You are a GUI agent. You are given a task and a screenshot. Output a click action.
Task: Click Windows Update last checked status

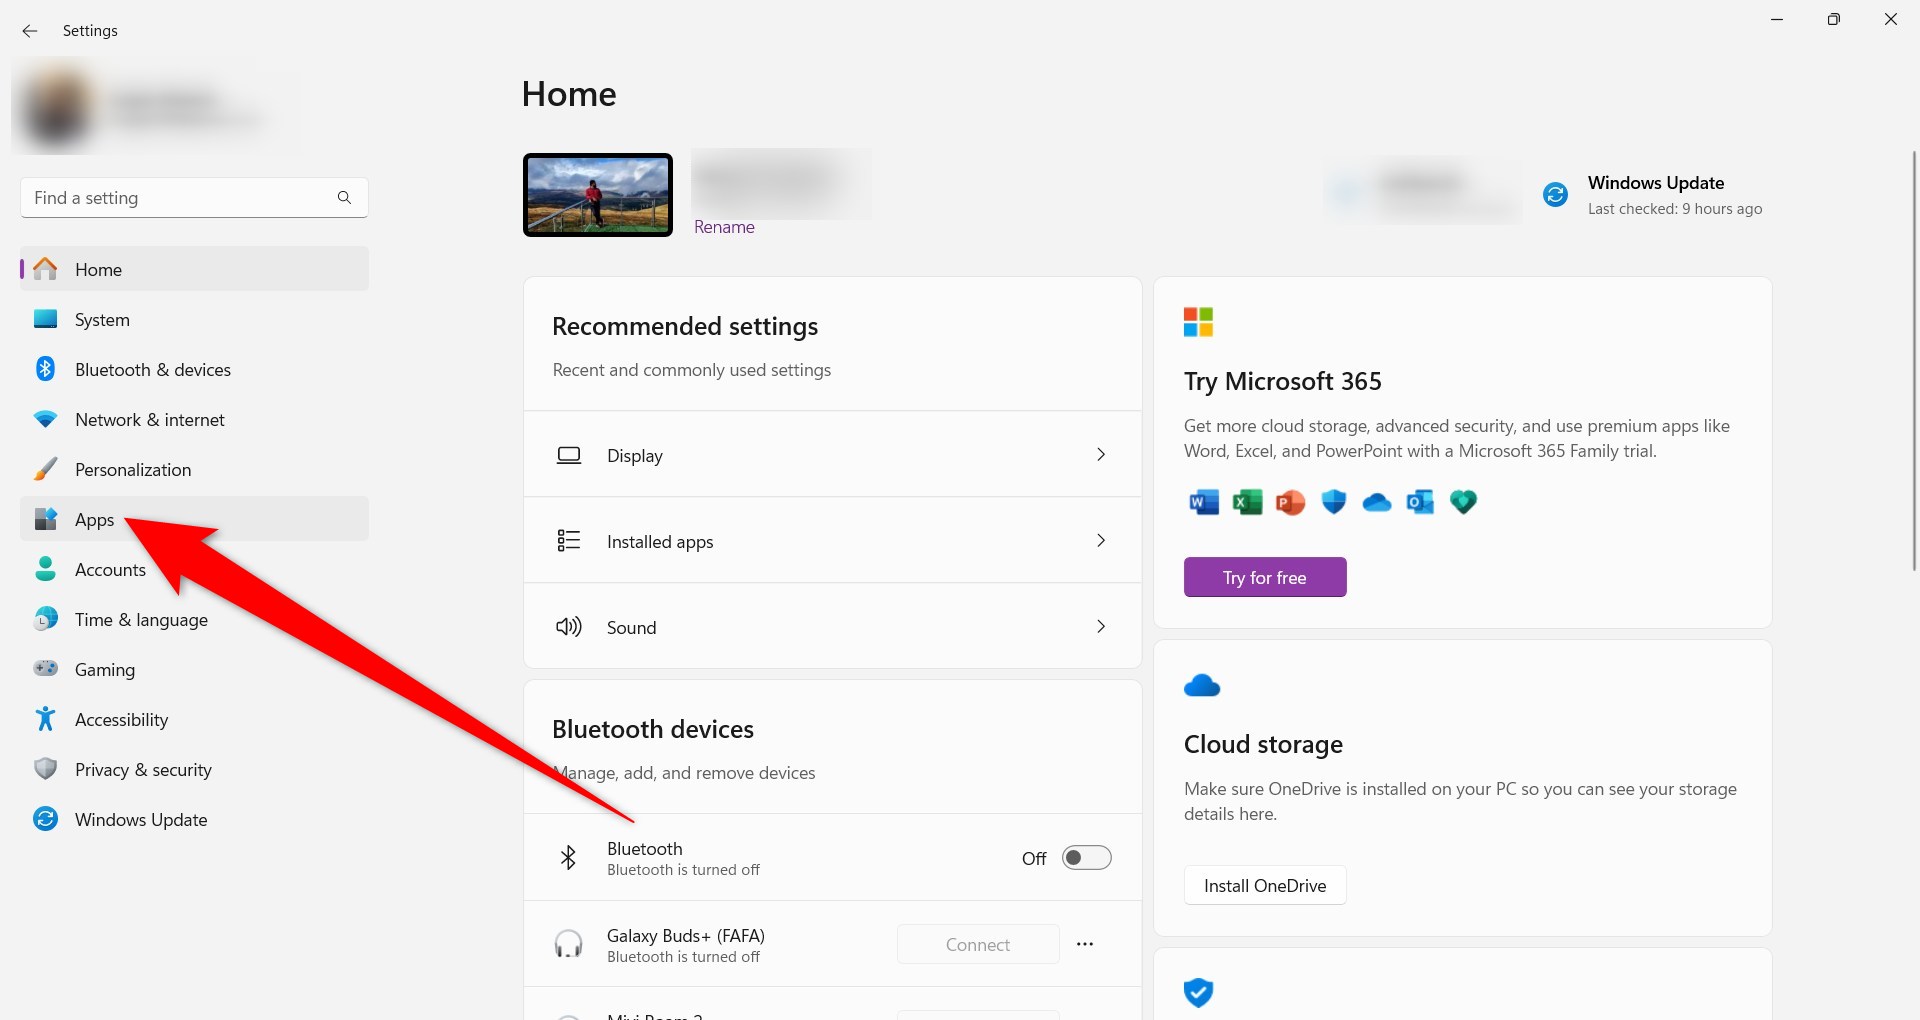(1675, 209)
